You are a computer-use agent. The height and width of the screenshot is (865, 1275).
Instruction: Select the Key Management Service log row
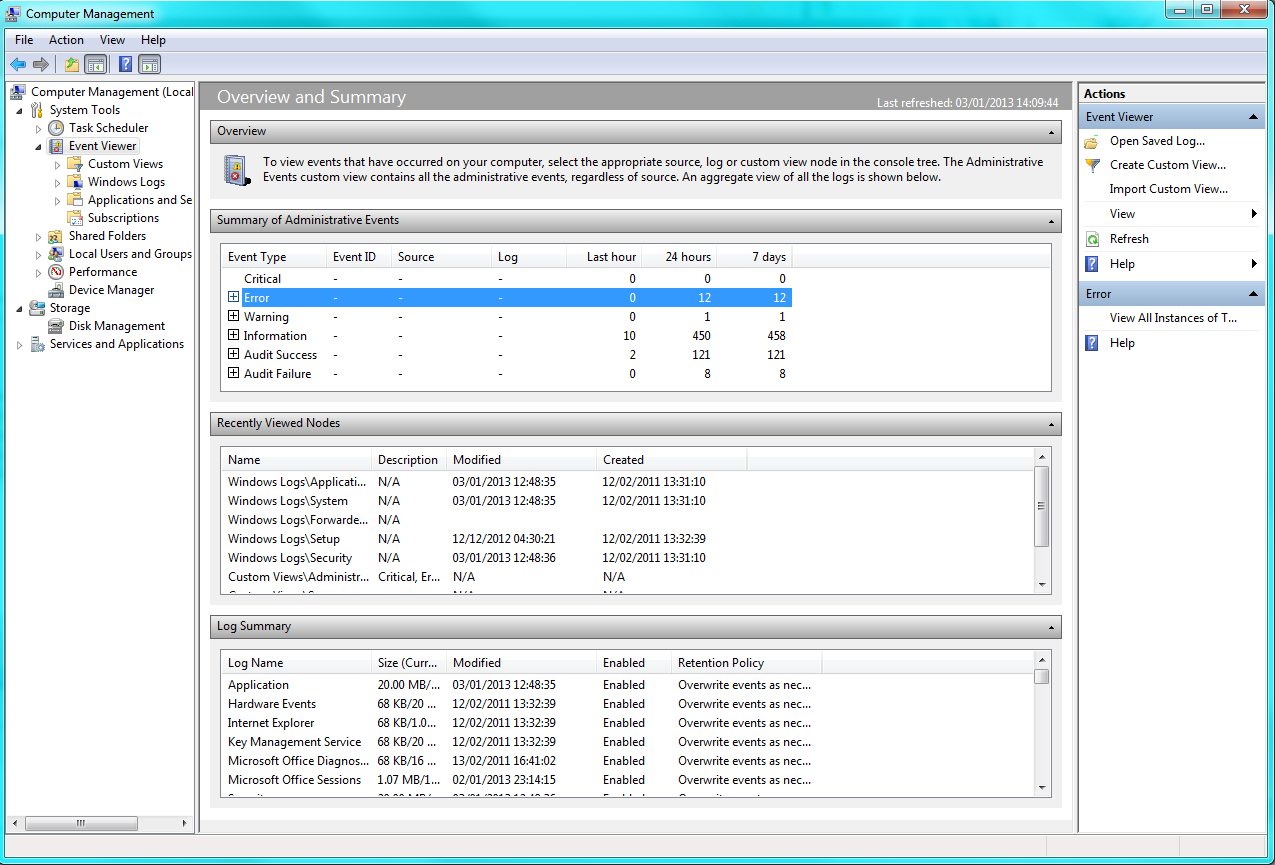628,742
